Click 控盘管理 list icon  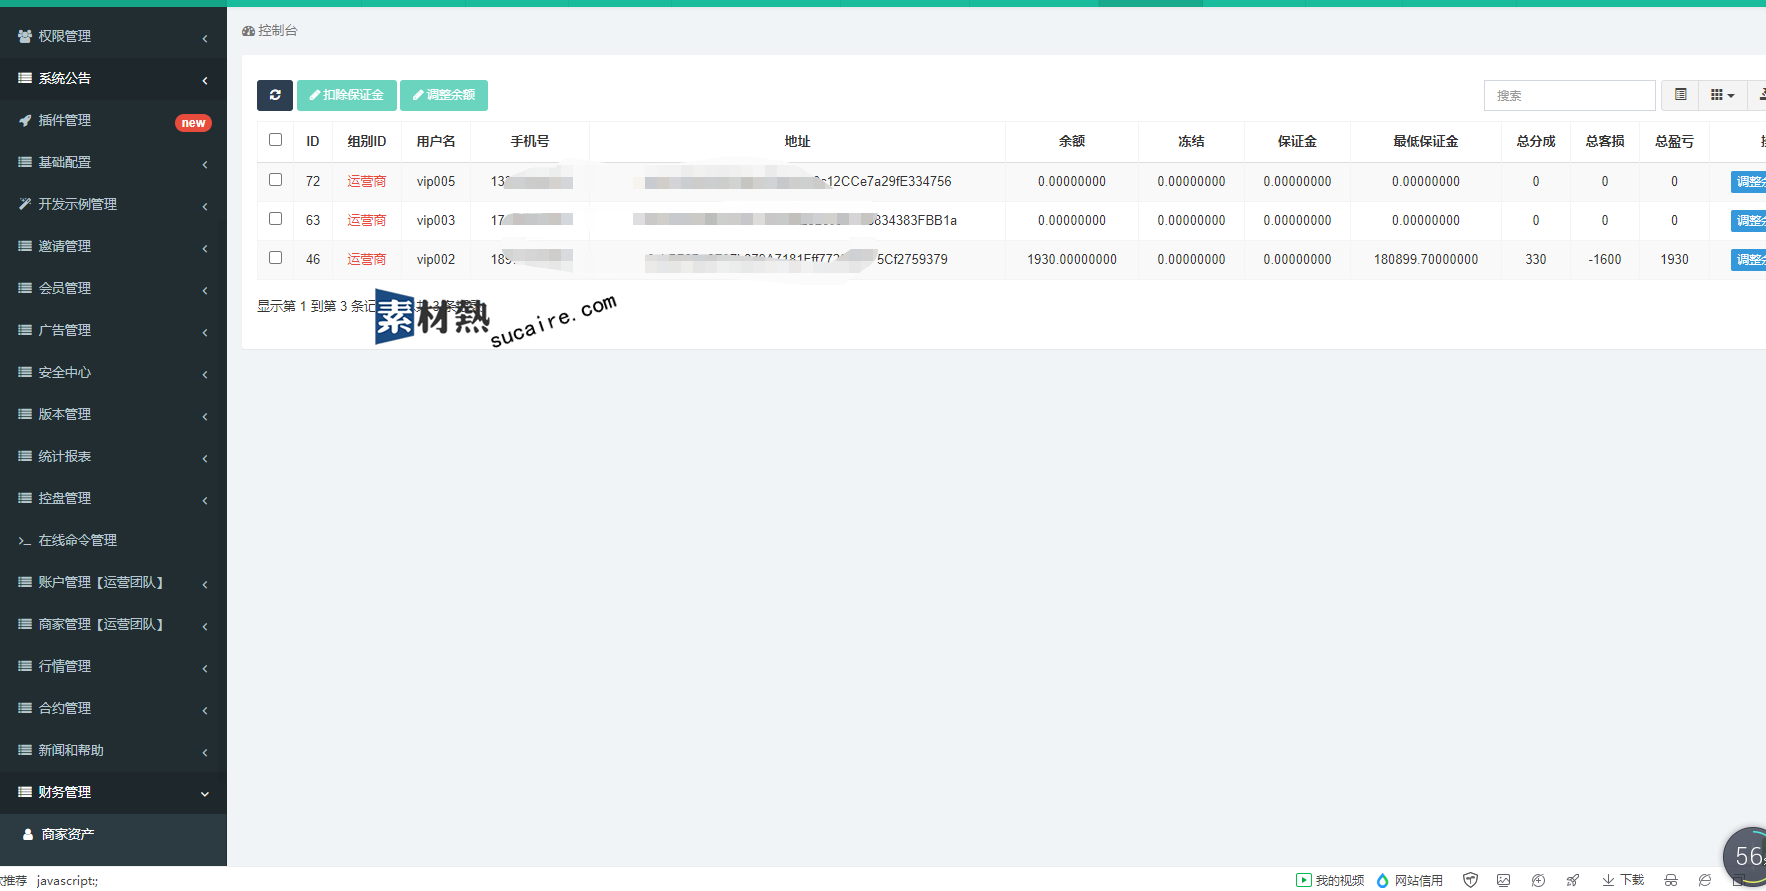click(x=25, y=498)
